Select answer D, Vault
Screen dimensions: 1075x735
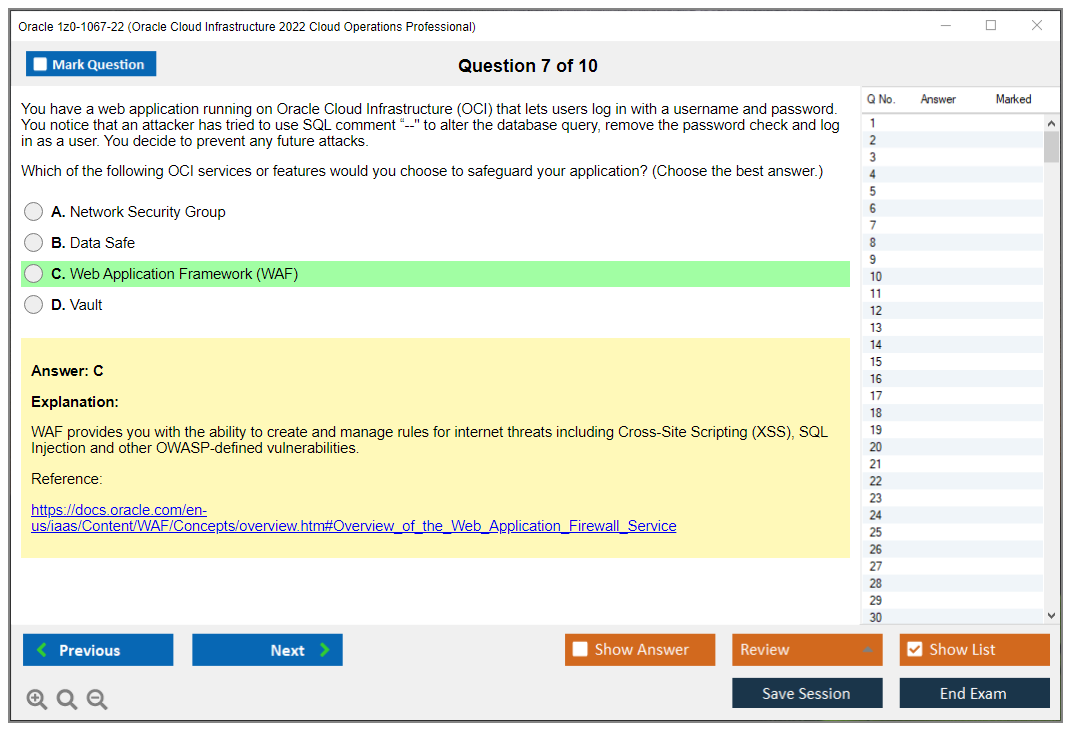click(33, 304)
